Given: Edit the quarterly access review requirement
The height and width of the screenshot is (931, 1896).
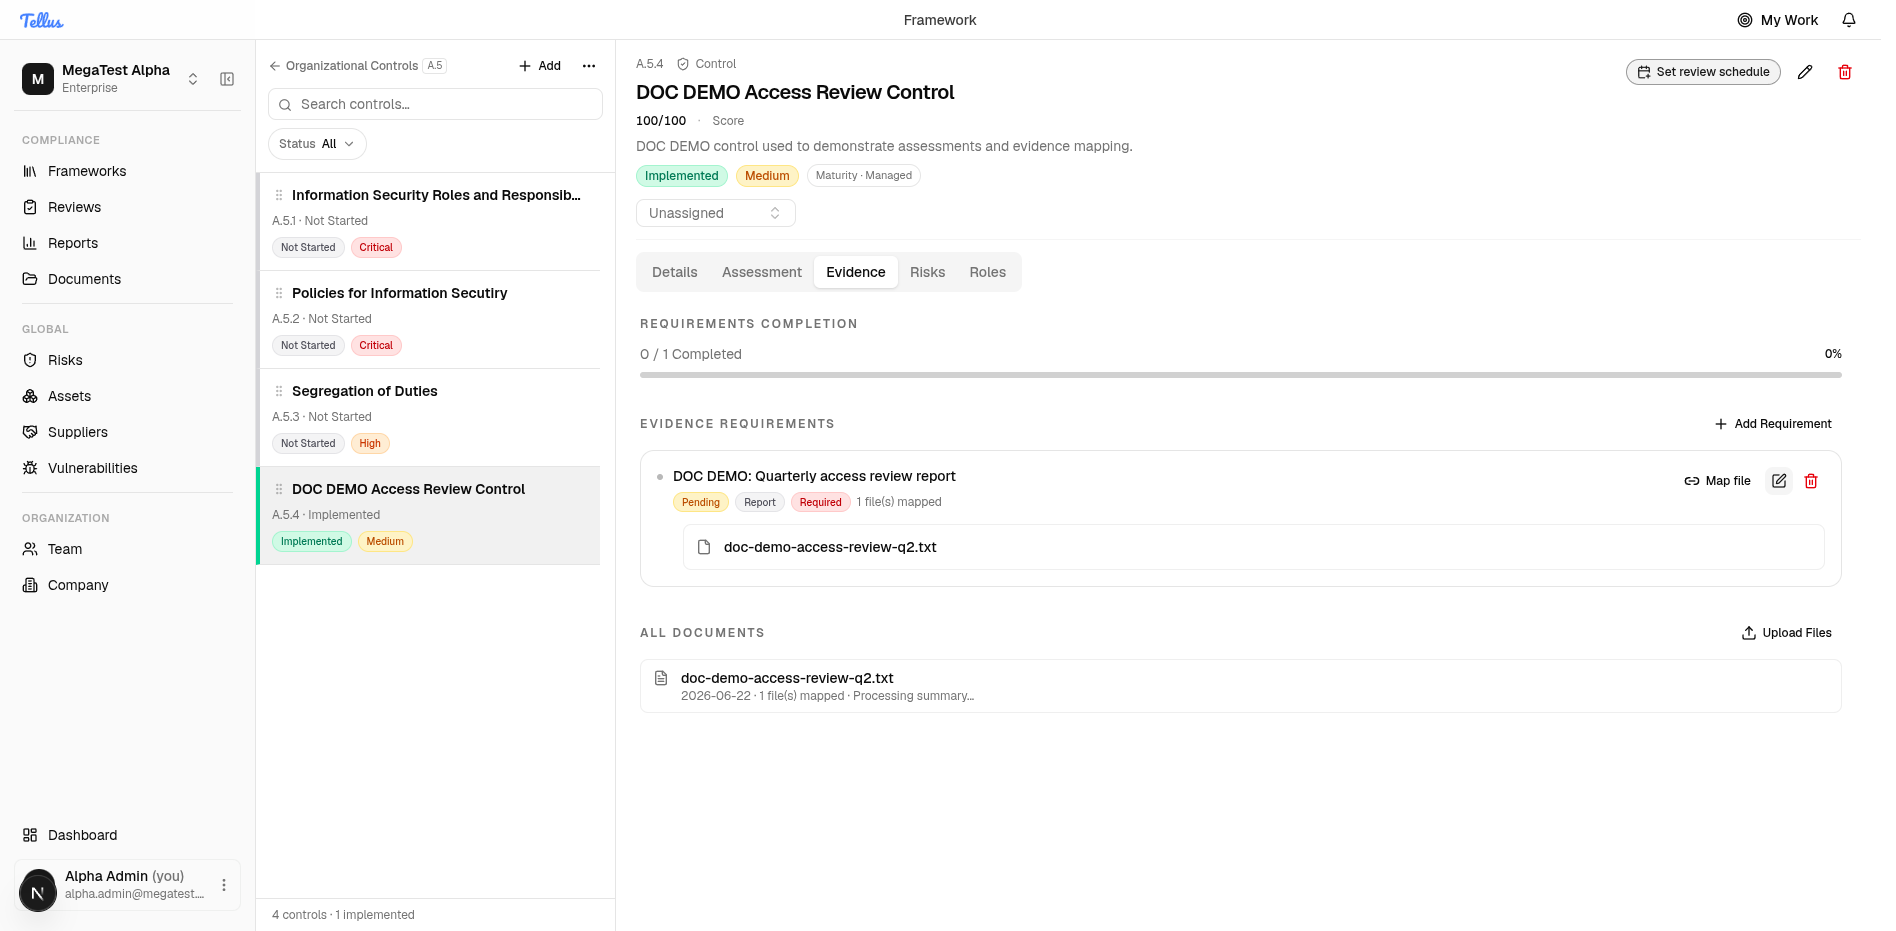Looking at the screenshot, I should 1779,481.
